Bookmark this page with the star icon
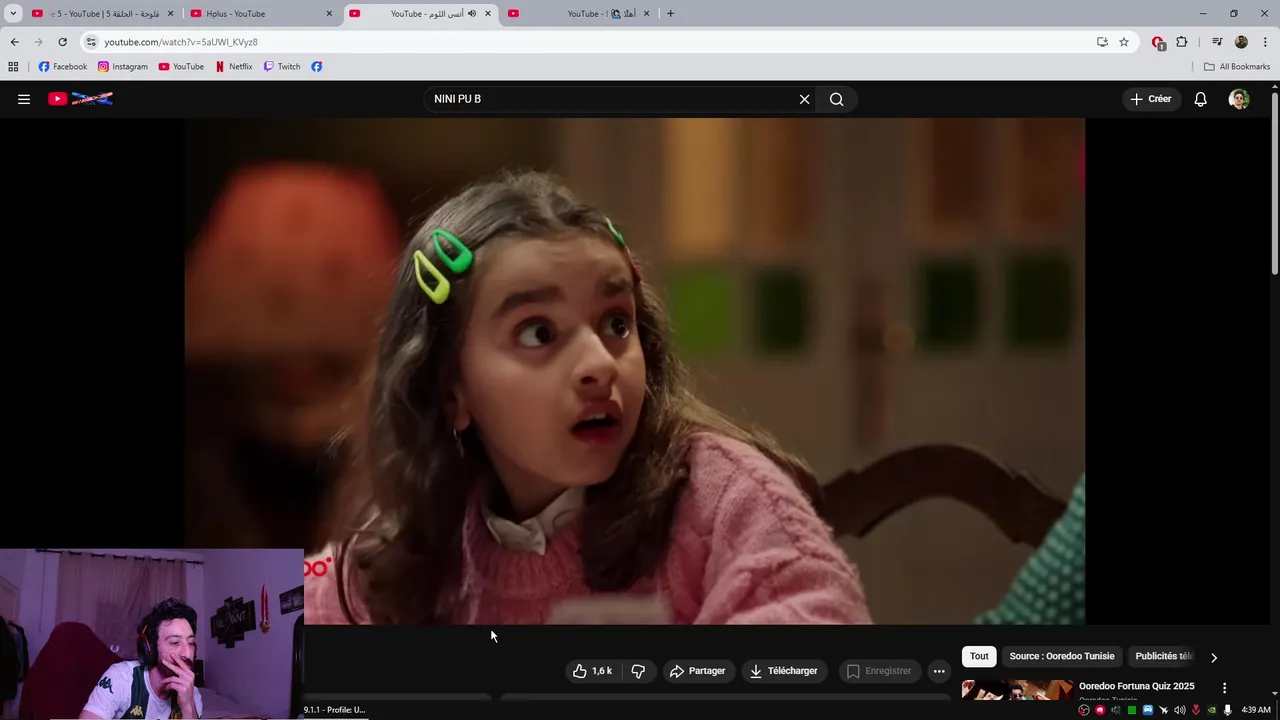The image size is (1280, 720). 1124,42
